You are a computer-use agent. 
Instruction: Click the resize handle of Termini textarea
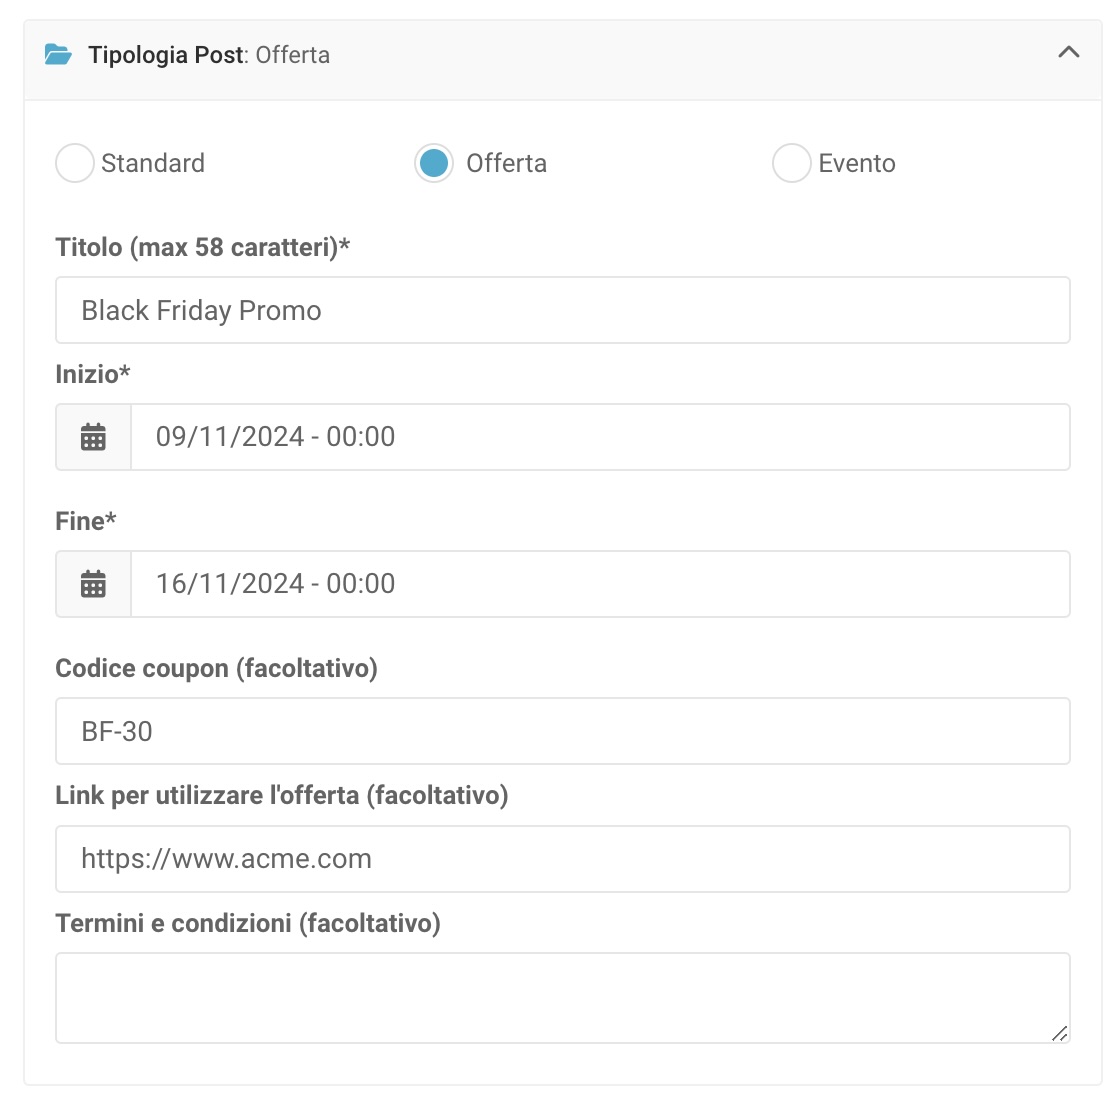pyautogui.click(x=1060, y=1034)
